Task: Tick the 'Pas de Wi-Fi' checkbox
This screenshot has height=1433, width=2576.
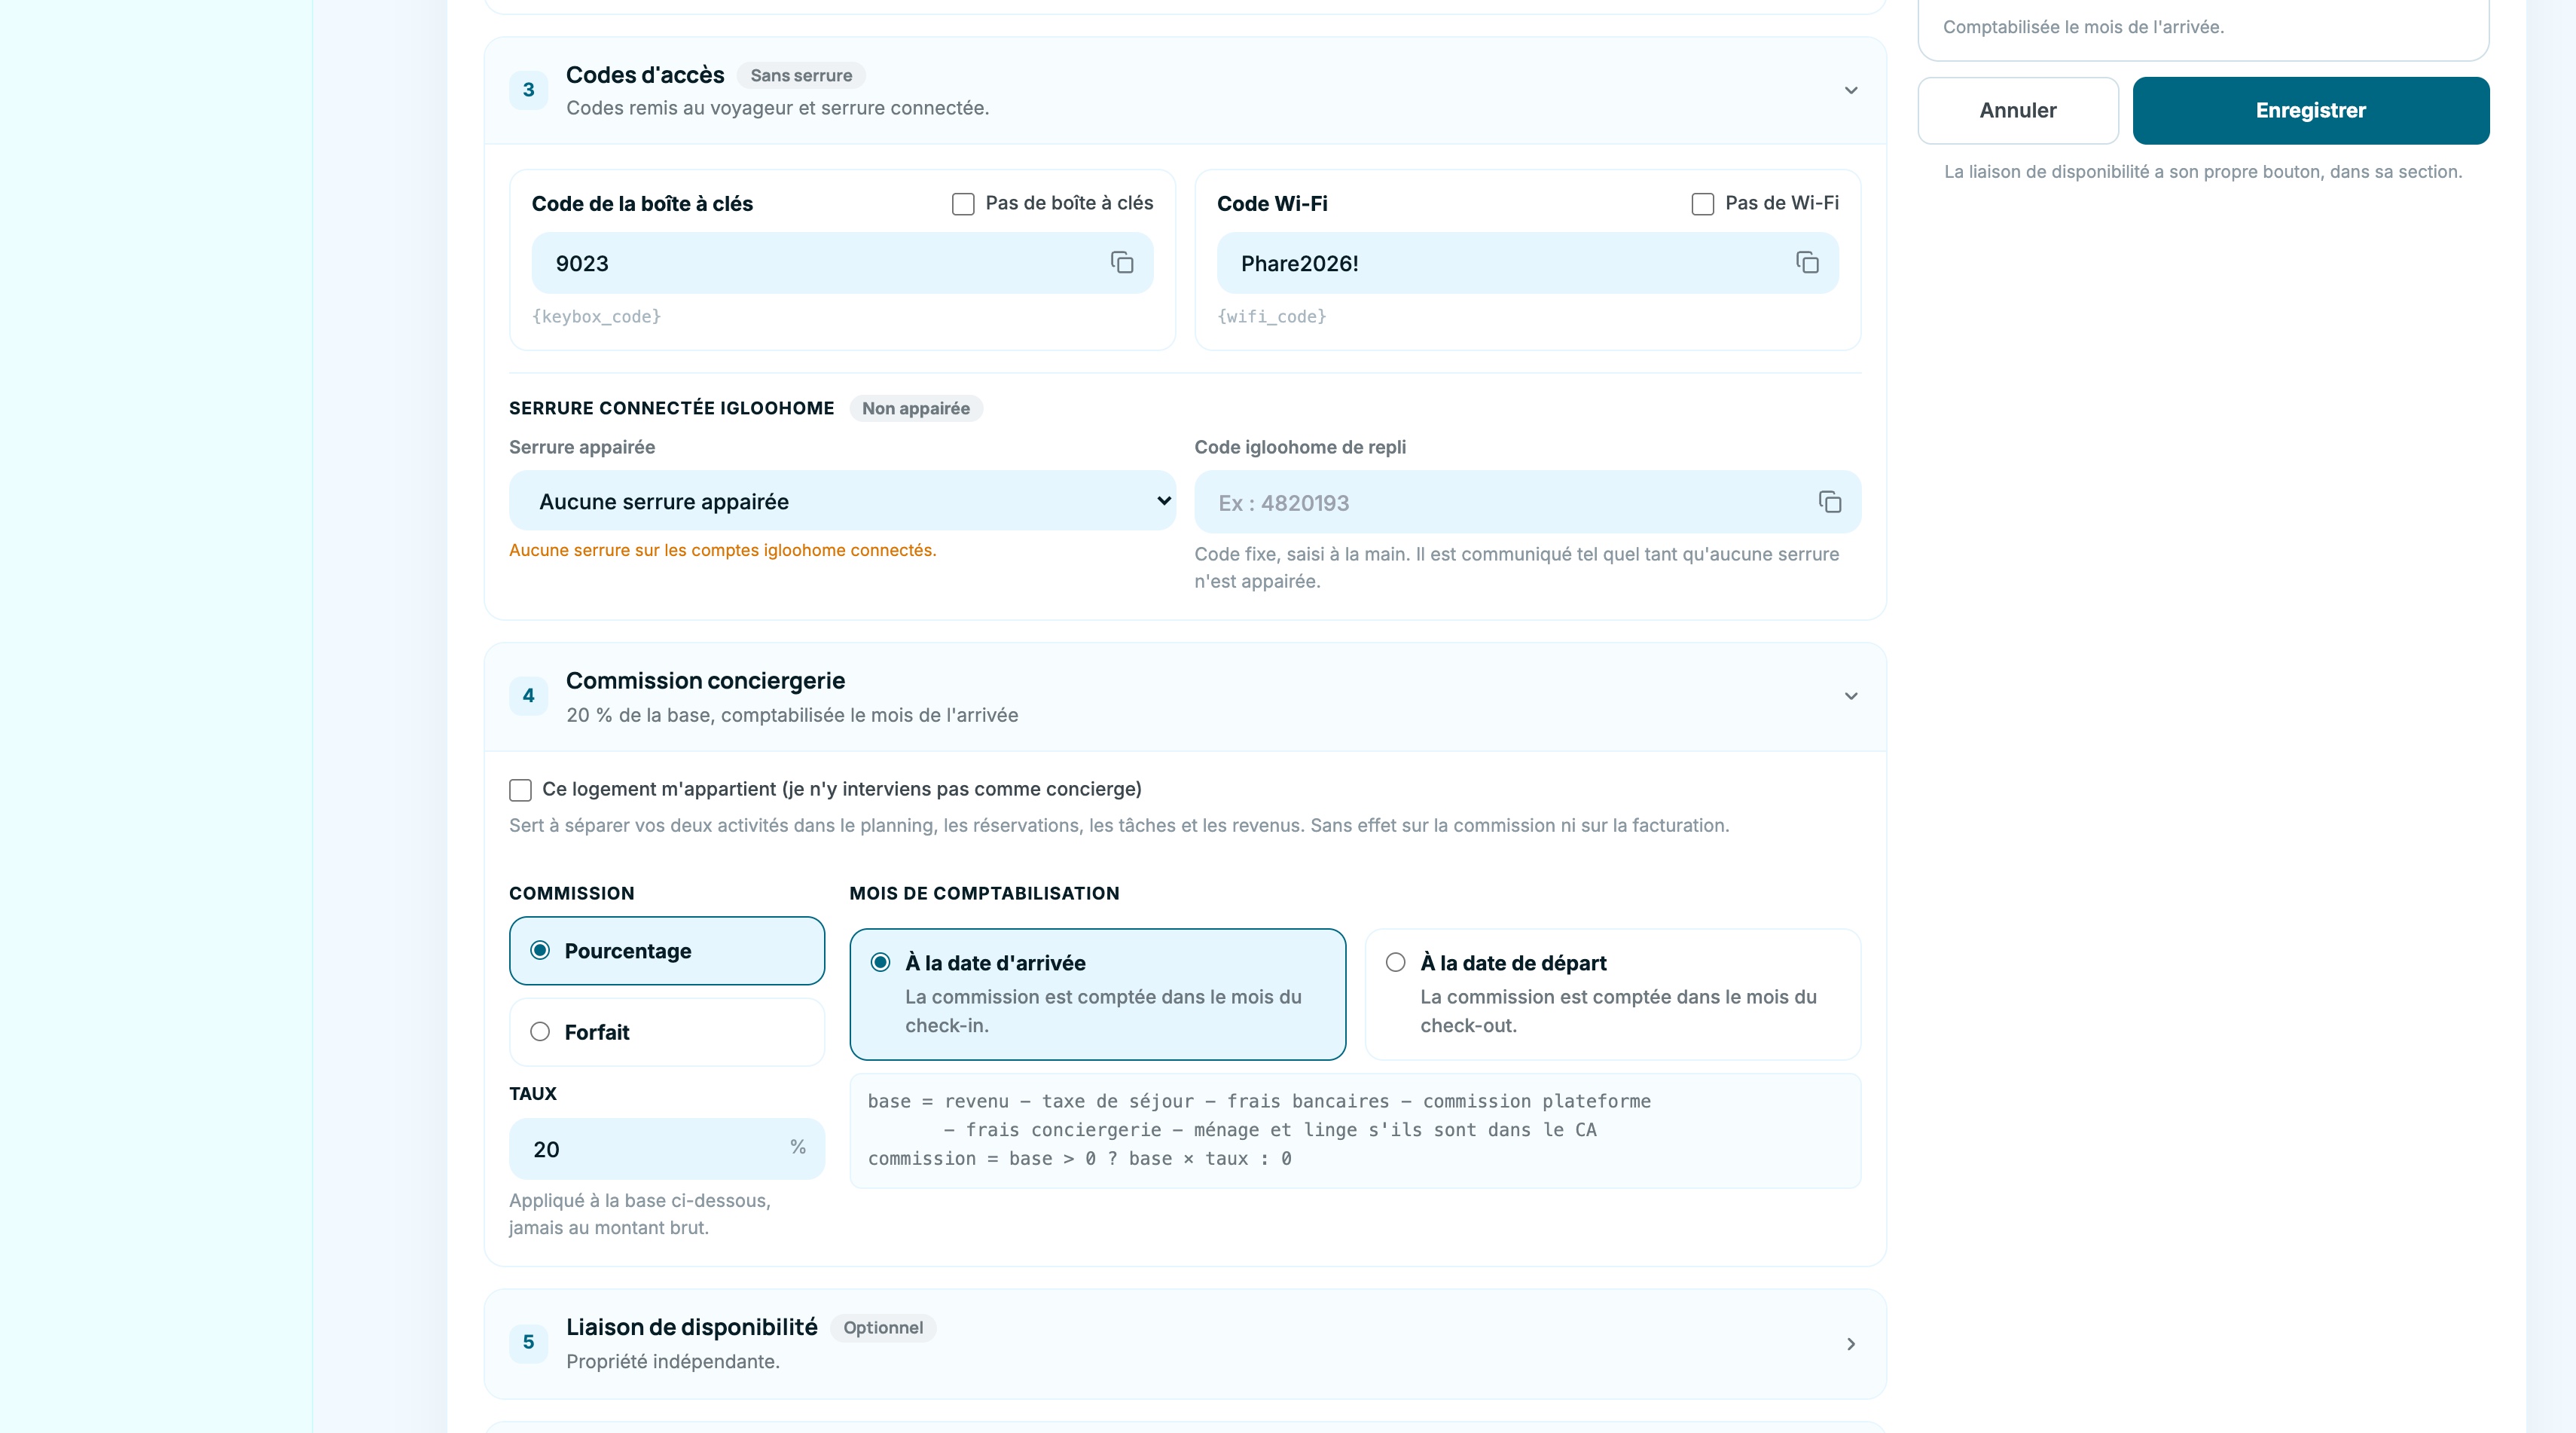Action: coord(1703,204)
